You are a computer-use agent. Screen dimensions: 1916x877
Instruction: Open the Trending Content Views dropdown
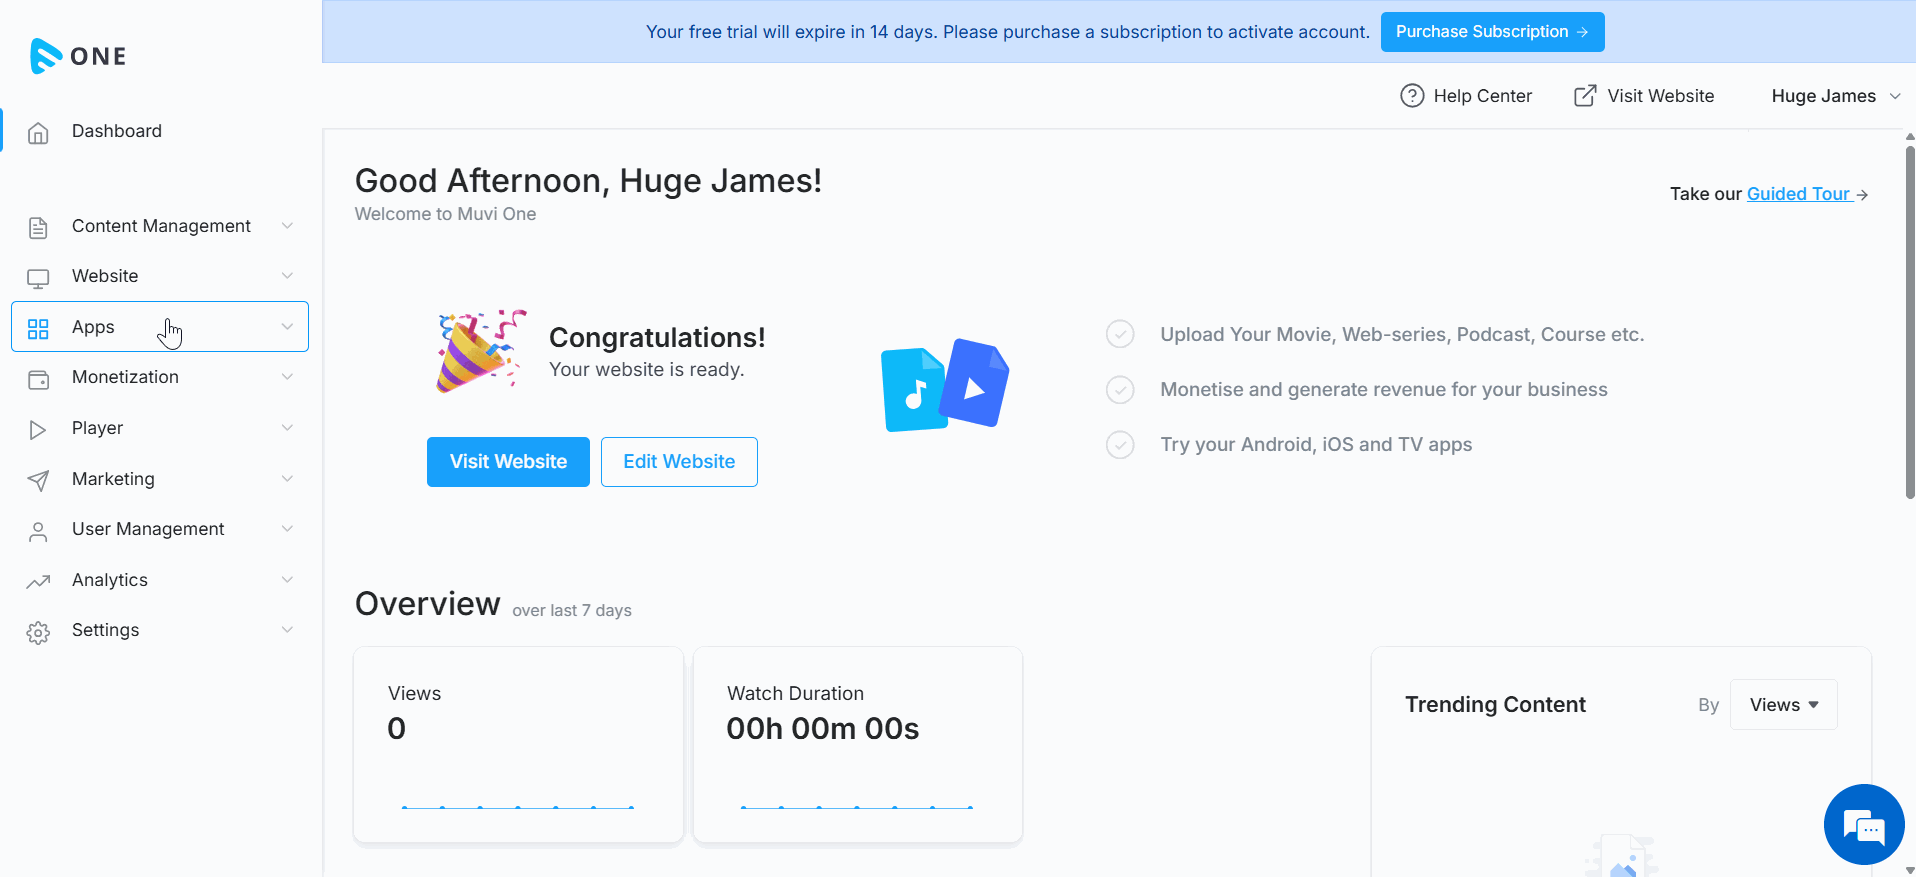1783,705
